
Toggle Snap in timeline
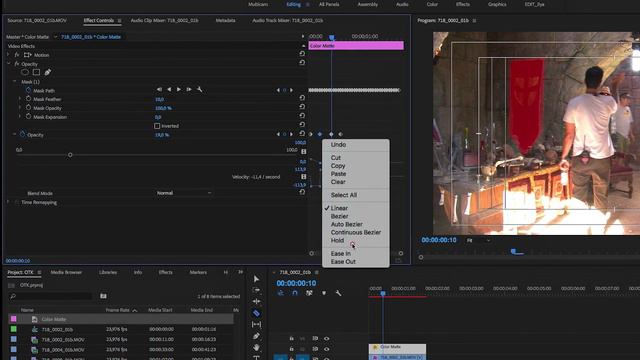(x=295, y=293)
